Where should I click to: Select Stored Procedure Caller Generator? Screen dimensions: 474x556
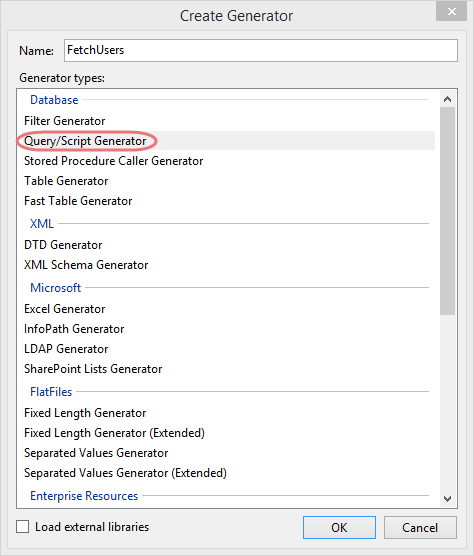(x=225, y=161)
